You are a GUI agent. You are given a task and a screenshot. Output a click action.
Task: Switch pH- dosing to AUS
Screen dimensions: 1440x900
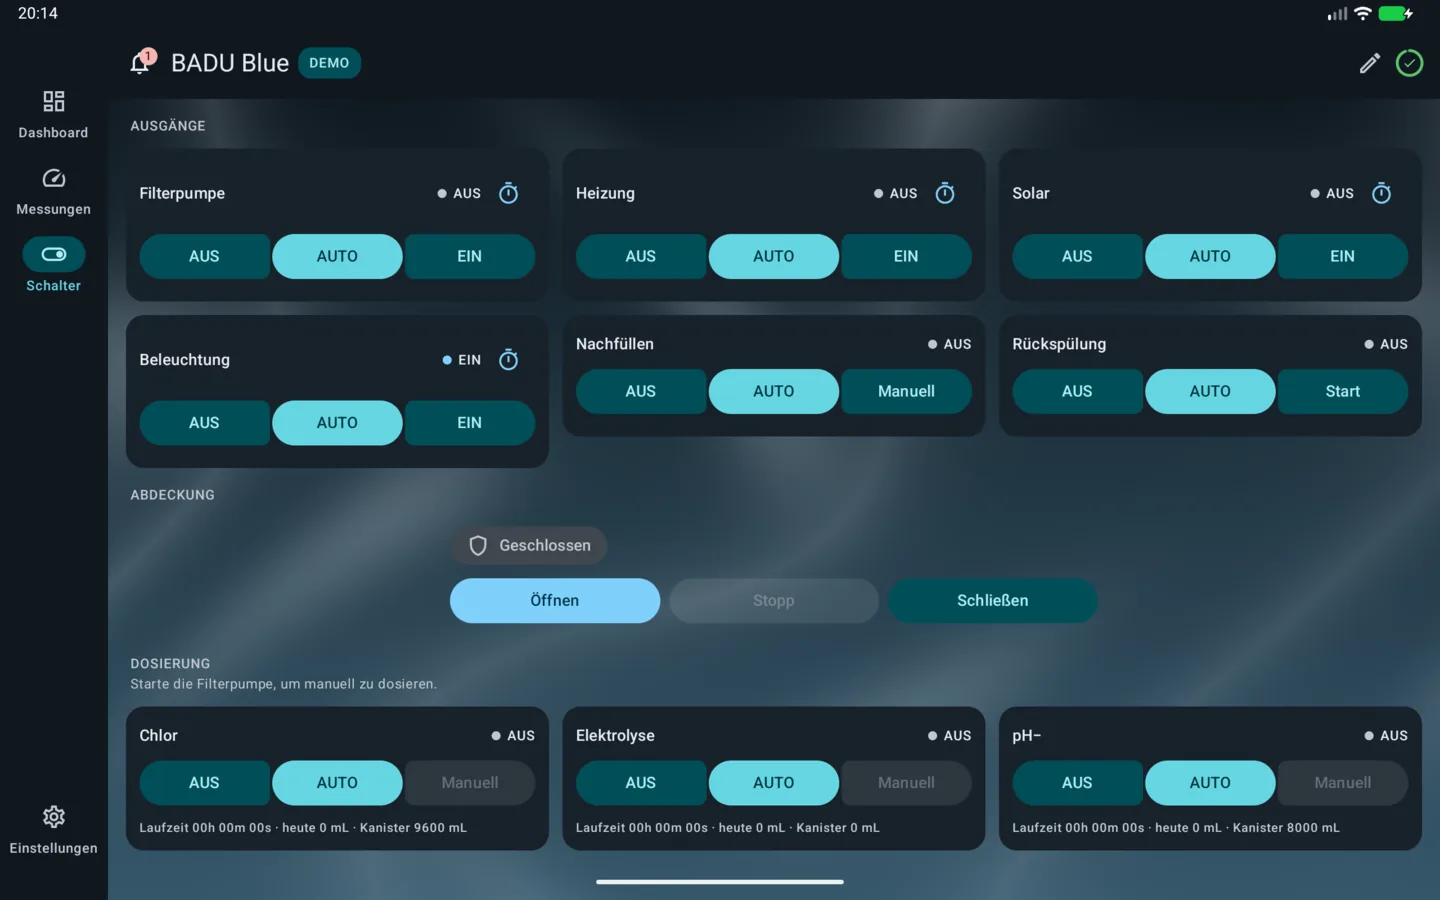click(1077, 783)
